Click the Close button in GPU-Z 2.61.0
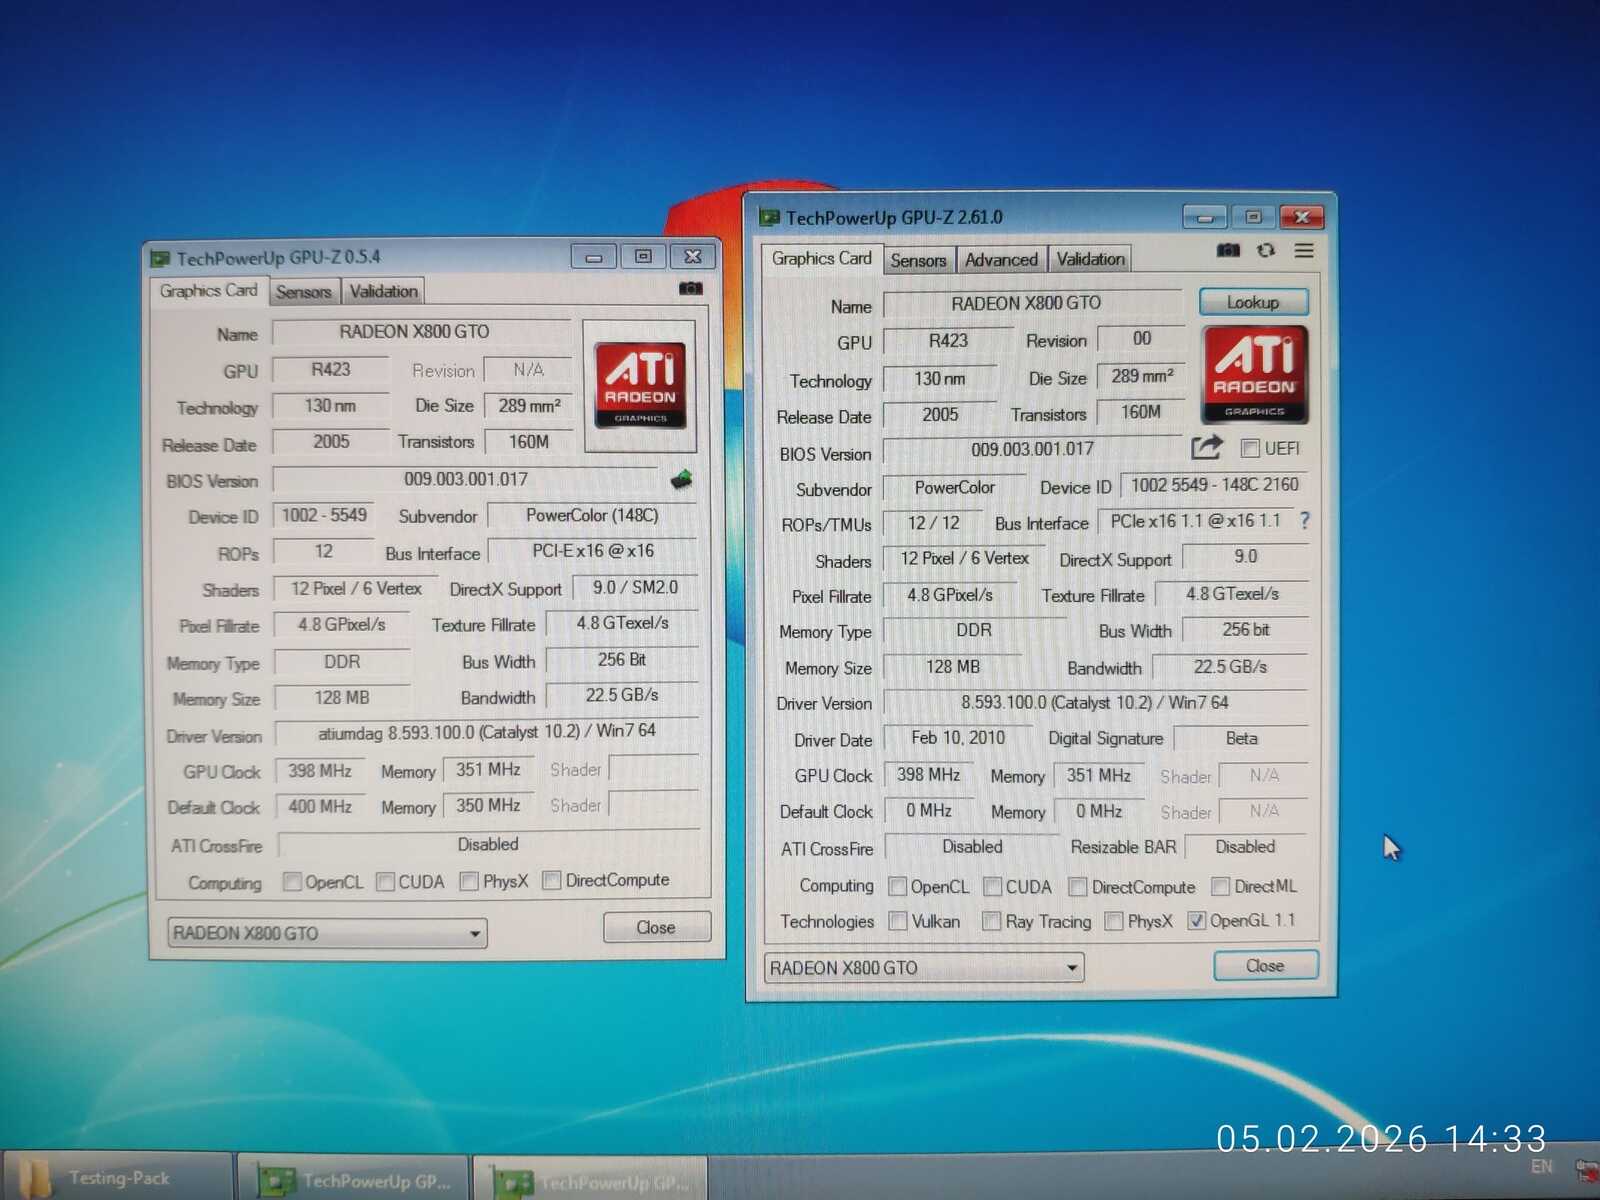The width and height of the screenshot is (1600, 1200). pyautogui.click(x=1265, y=965)
